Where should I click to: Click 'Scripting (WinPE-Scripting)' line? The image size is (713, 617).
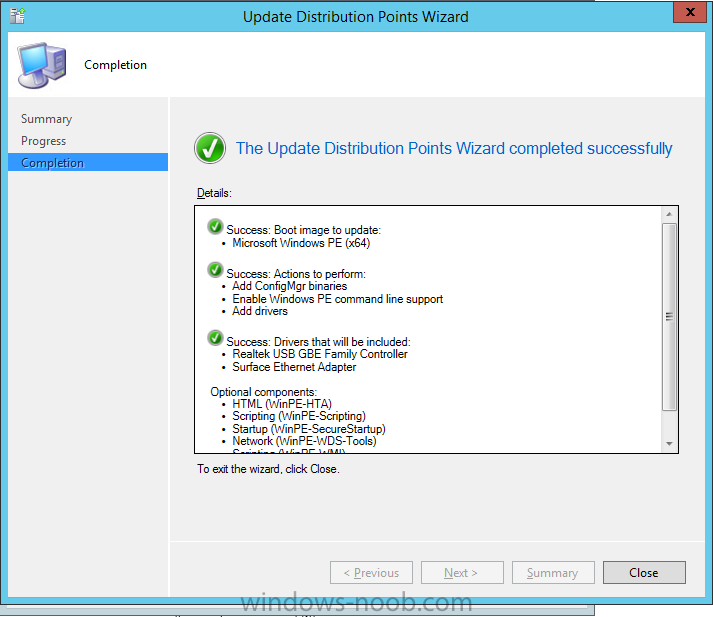pos(299,416)
